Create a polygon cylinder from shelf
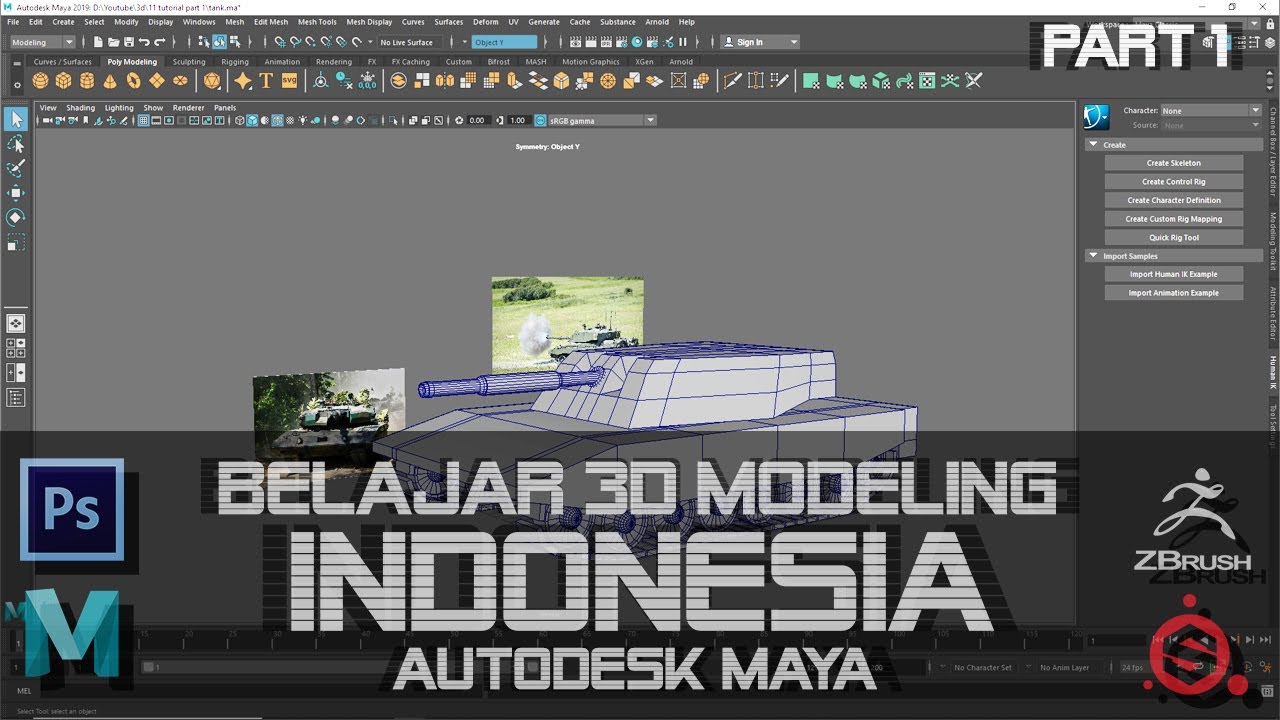 pos(87,81)
